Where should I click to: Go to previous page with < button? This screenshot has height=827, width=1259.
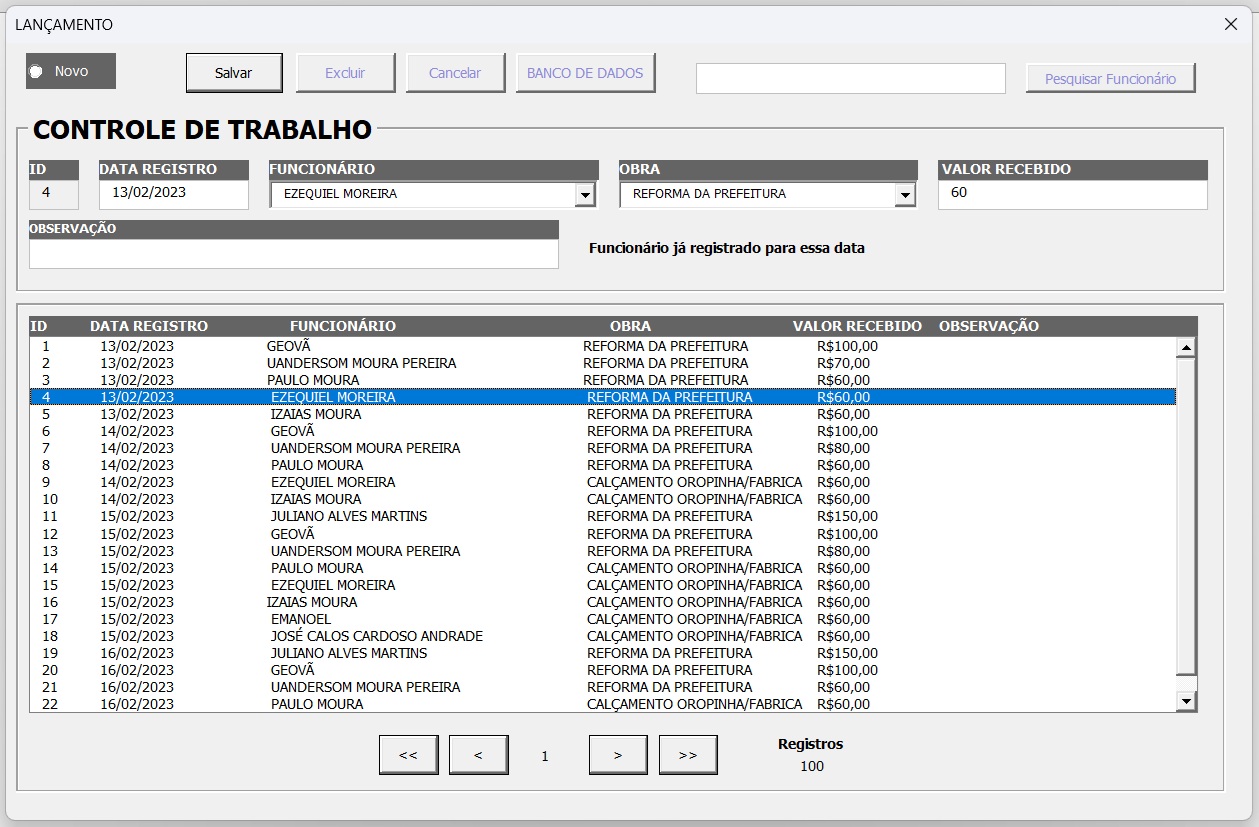click(478, 755)
